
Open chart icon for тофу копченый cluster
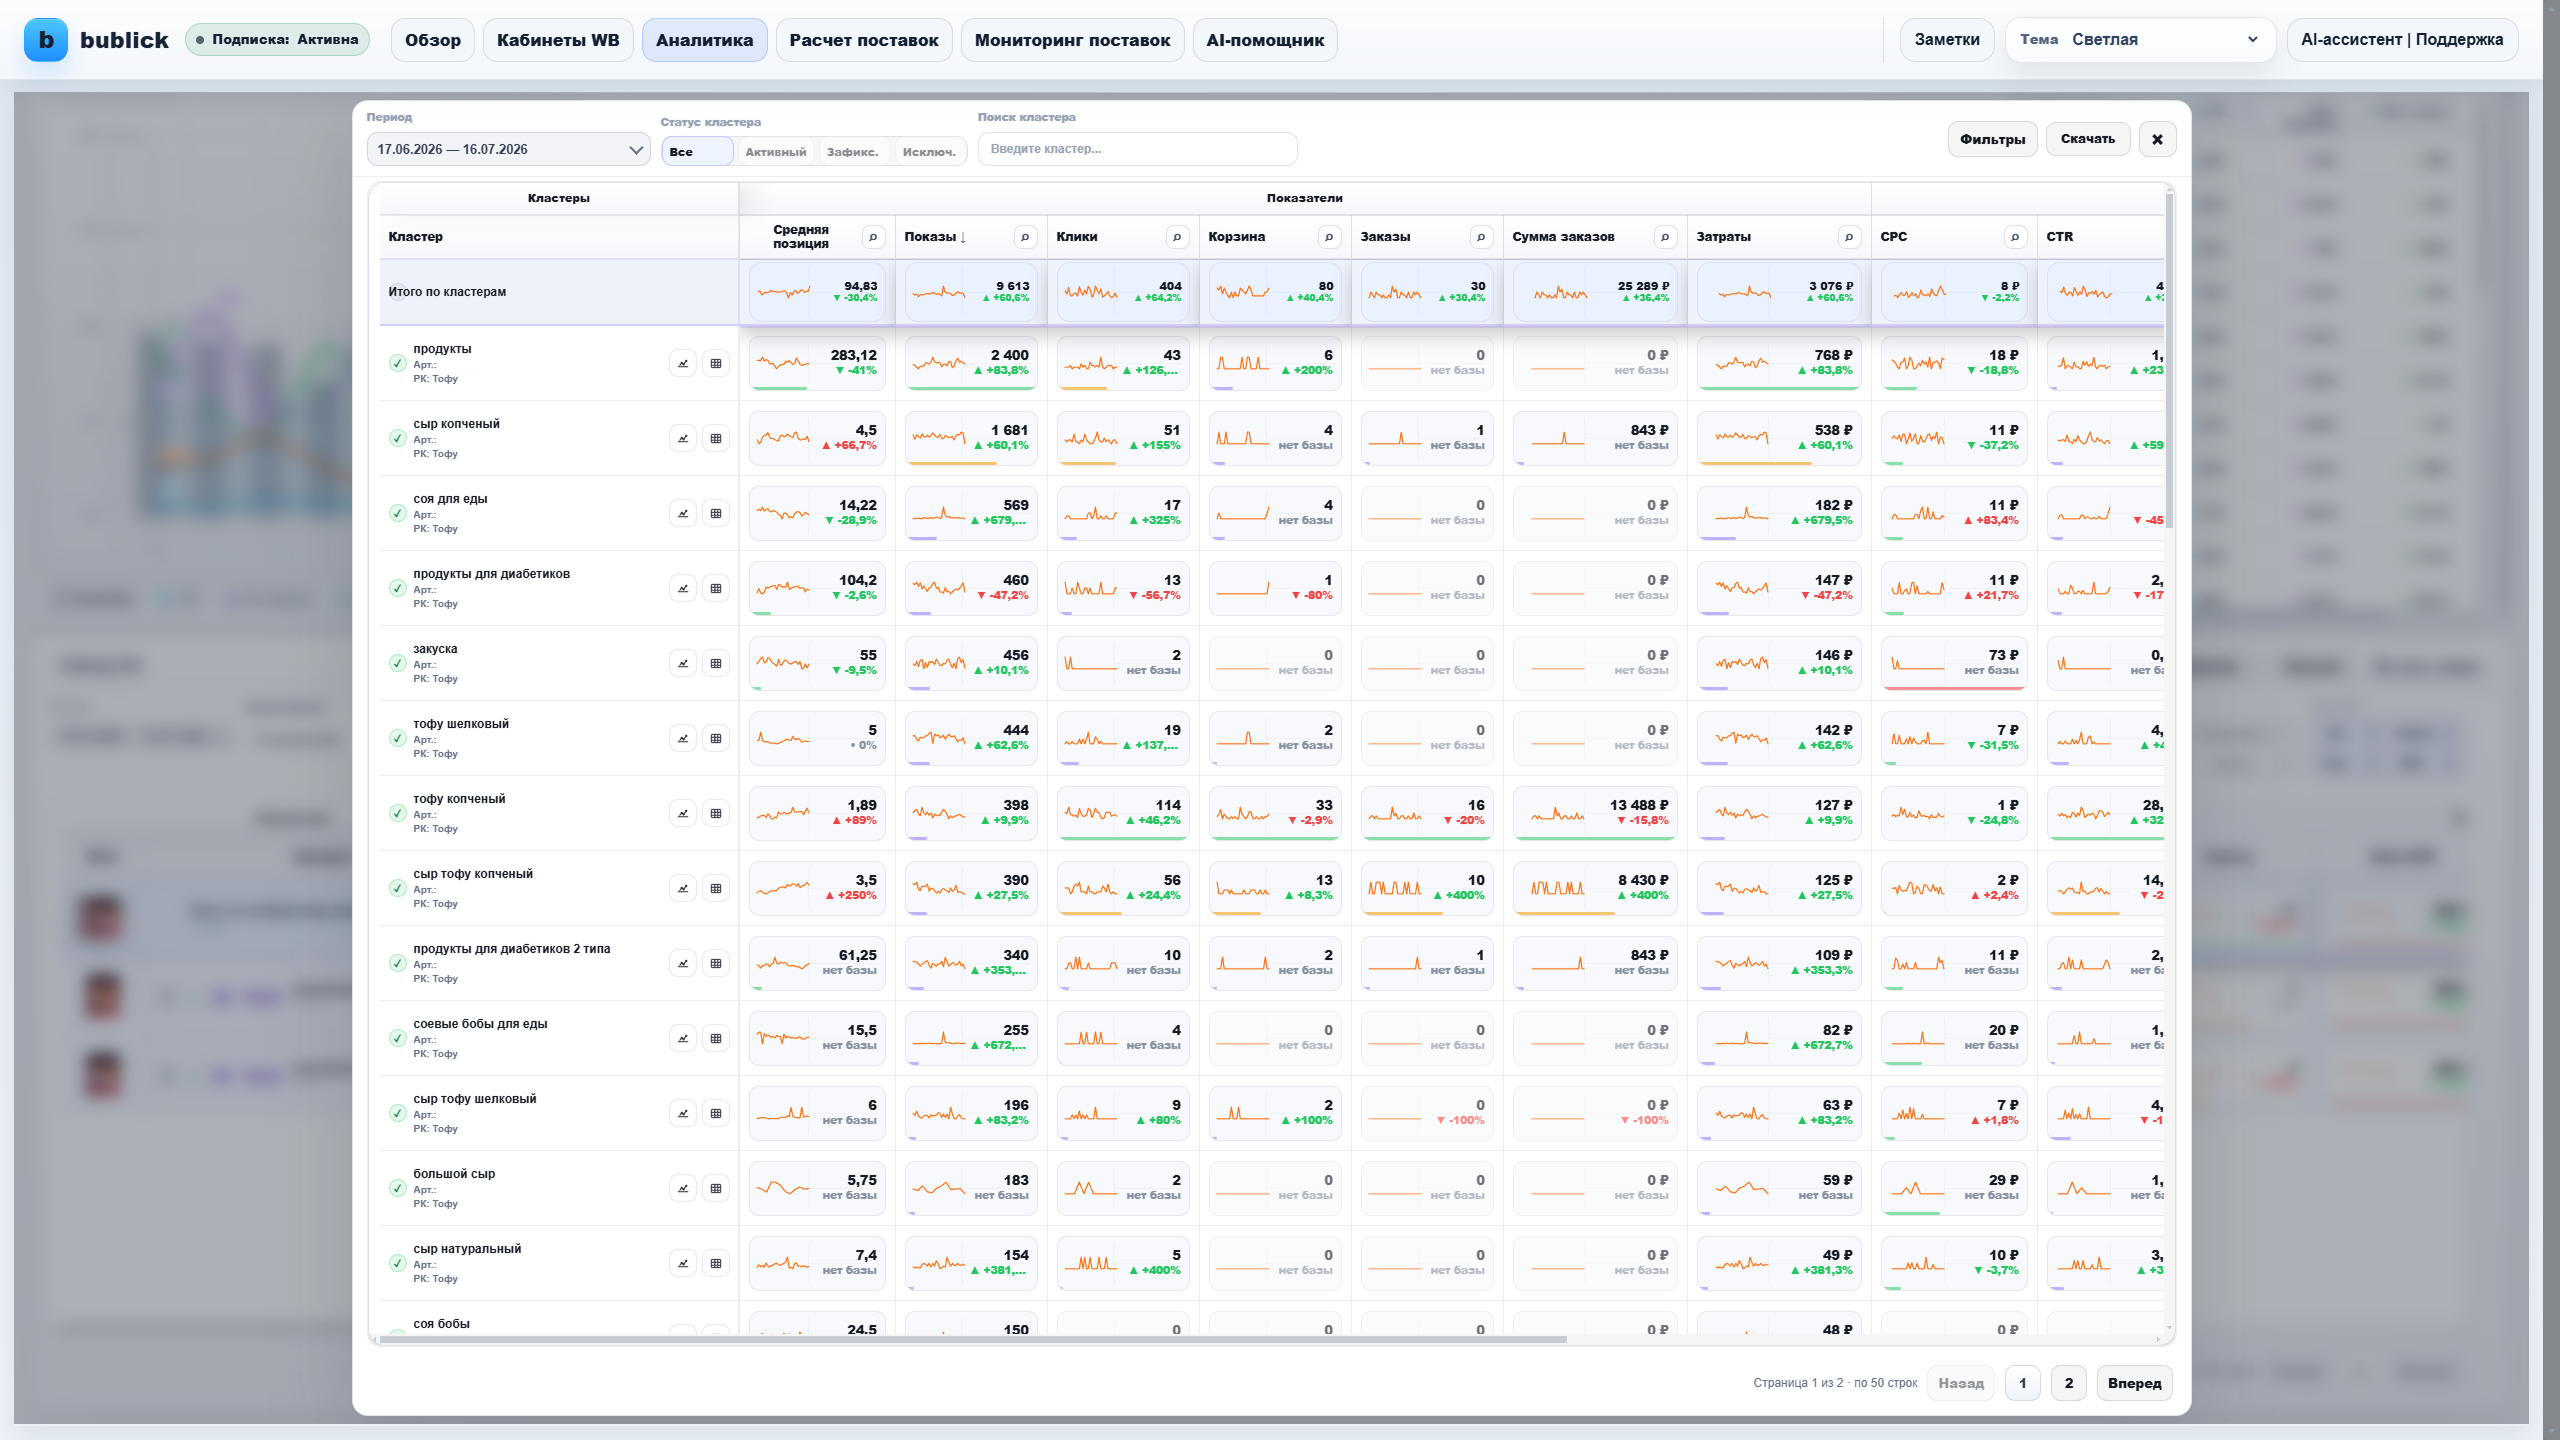[x=683, y=813]
